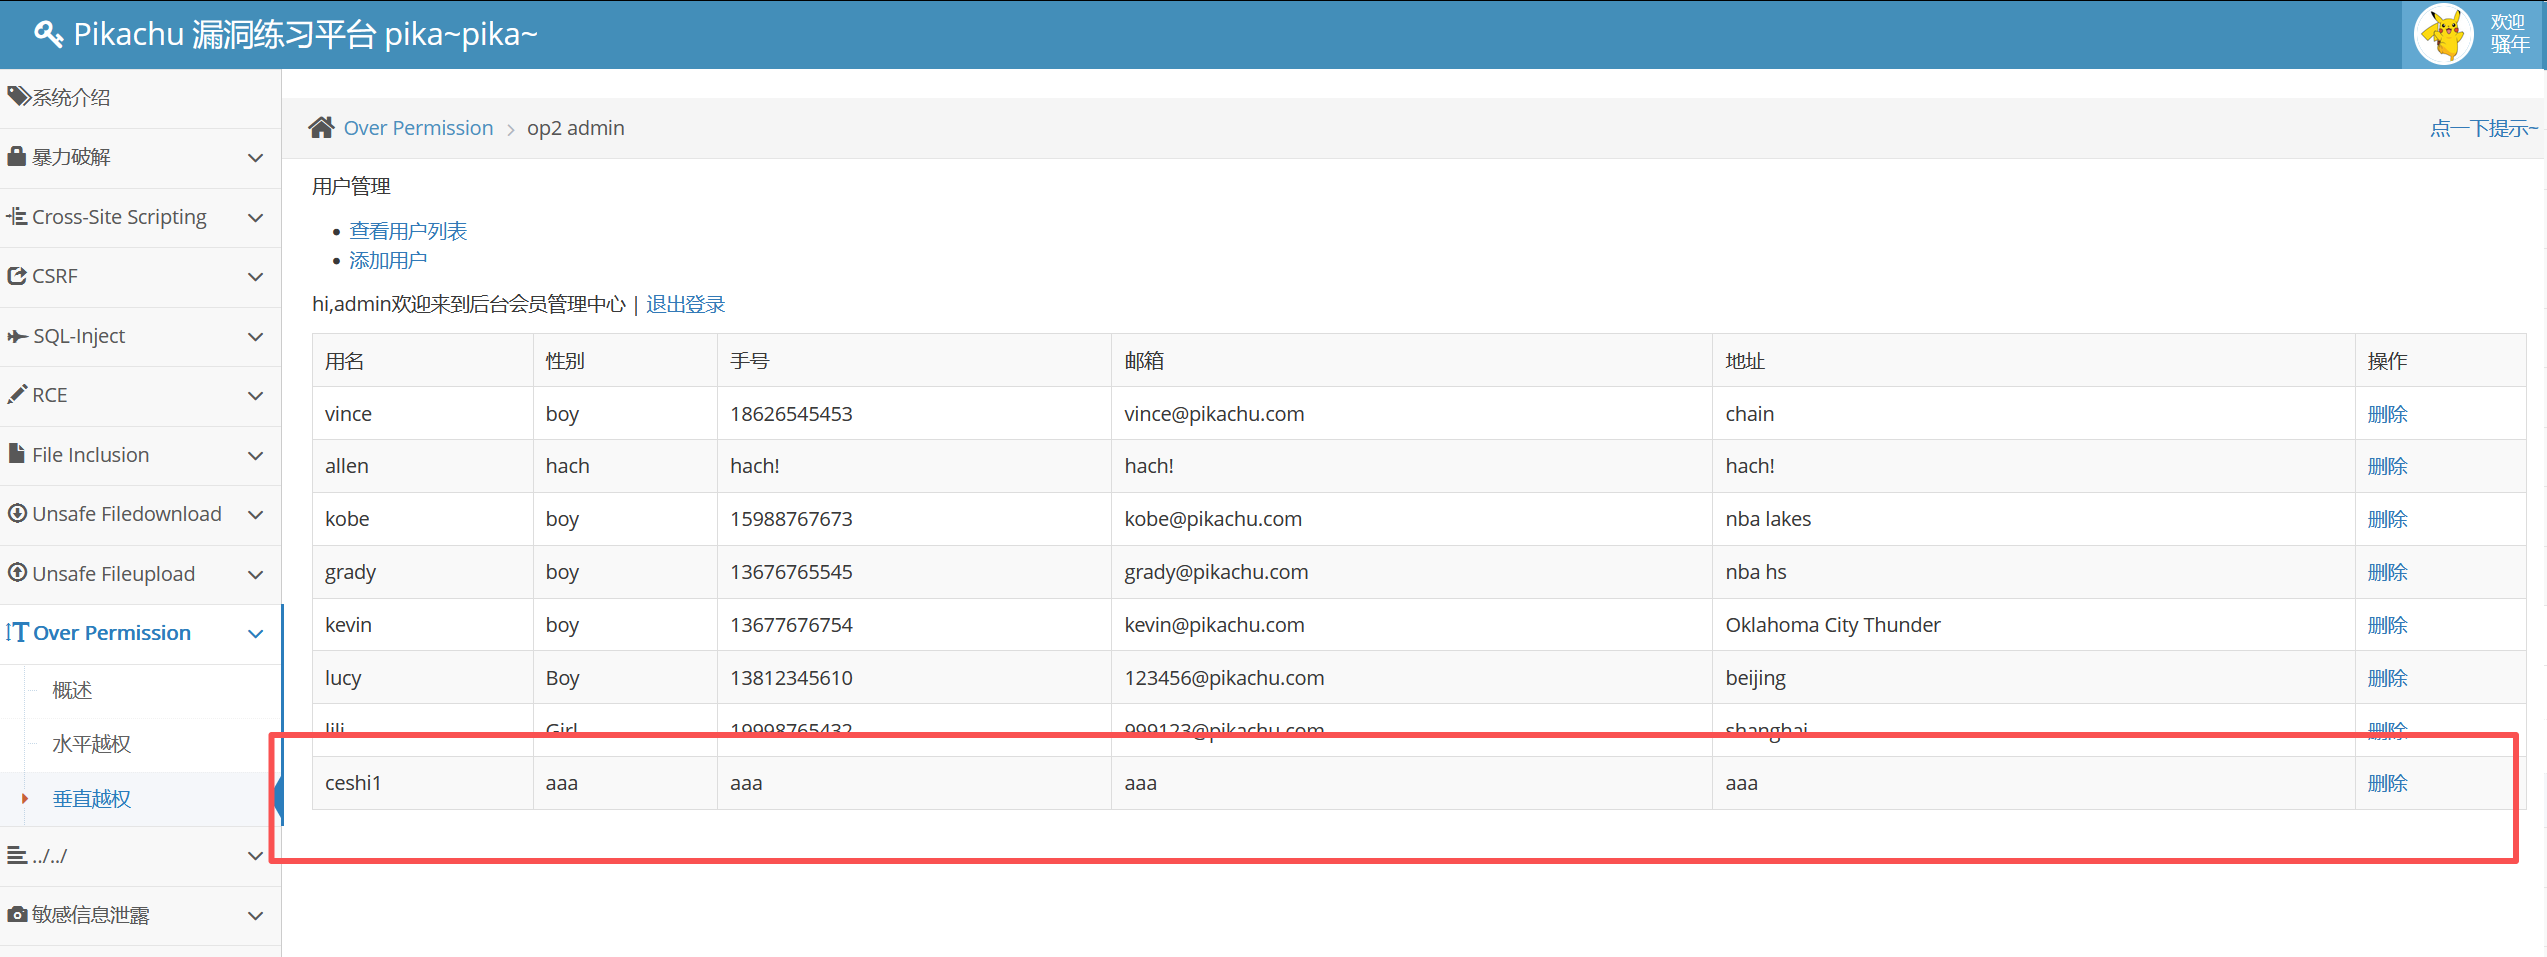Image resolution: width=2547 pixels, height=957 pixels.
Task: Open Over Permission breadcrumb link
Action: (x=418, y=128)
